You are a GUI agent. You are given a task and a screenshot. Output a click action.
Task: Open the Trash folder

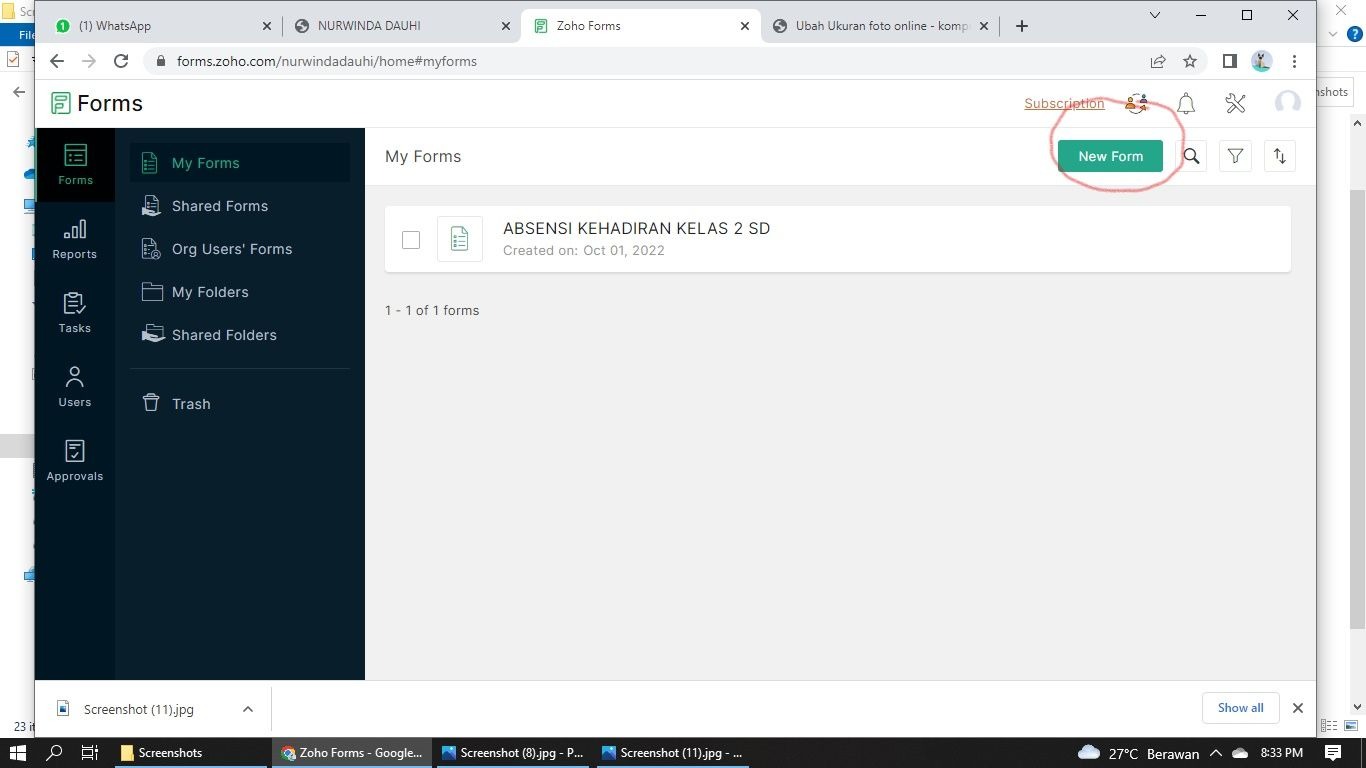pos(240,404)
